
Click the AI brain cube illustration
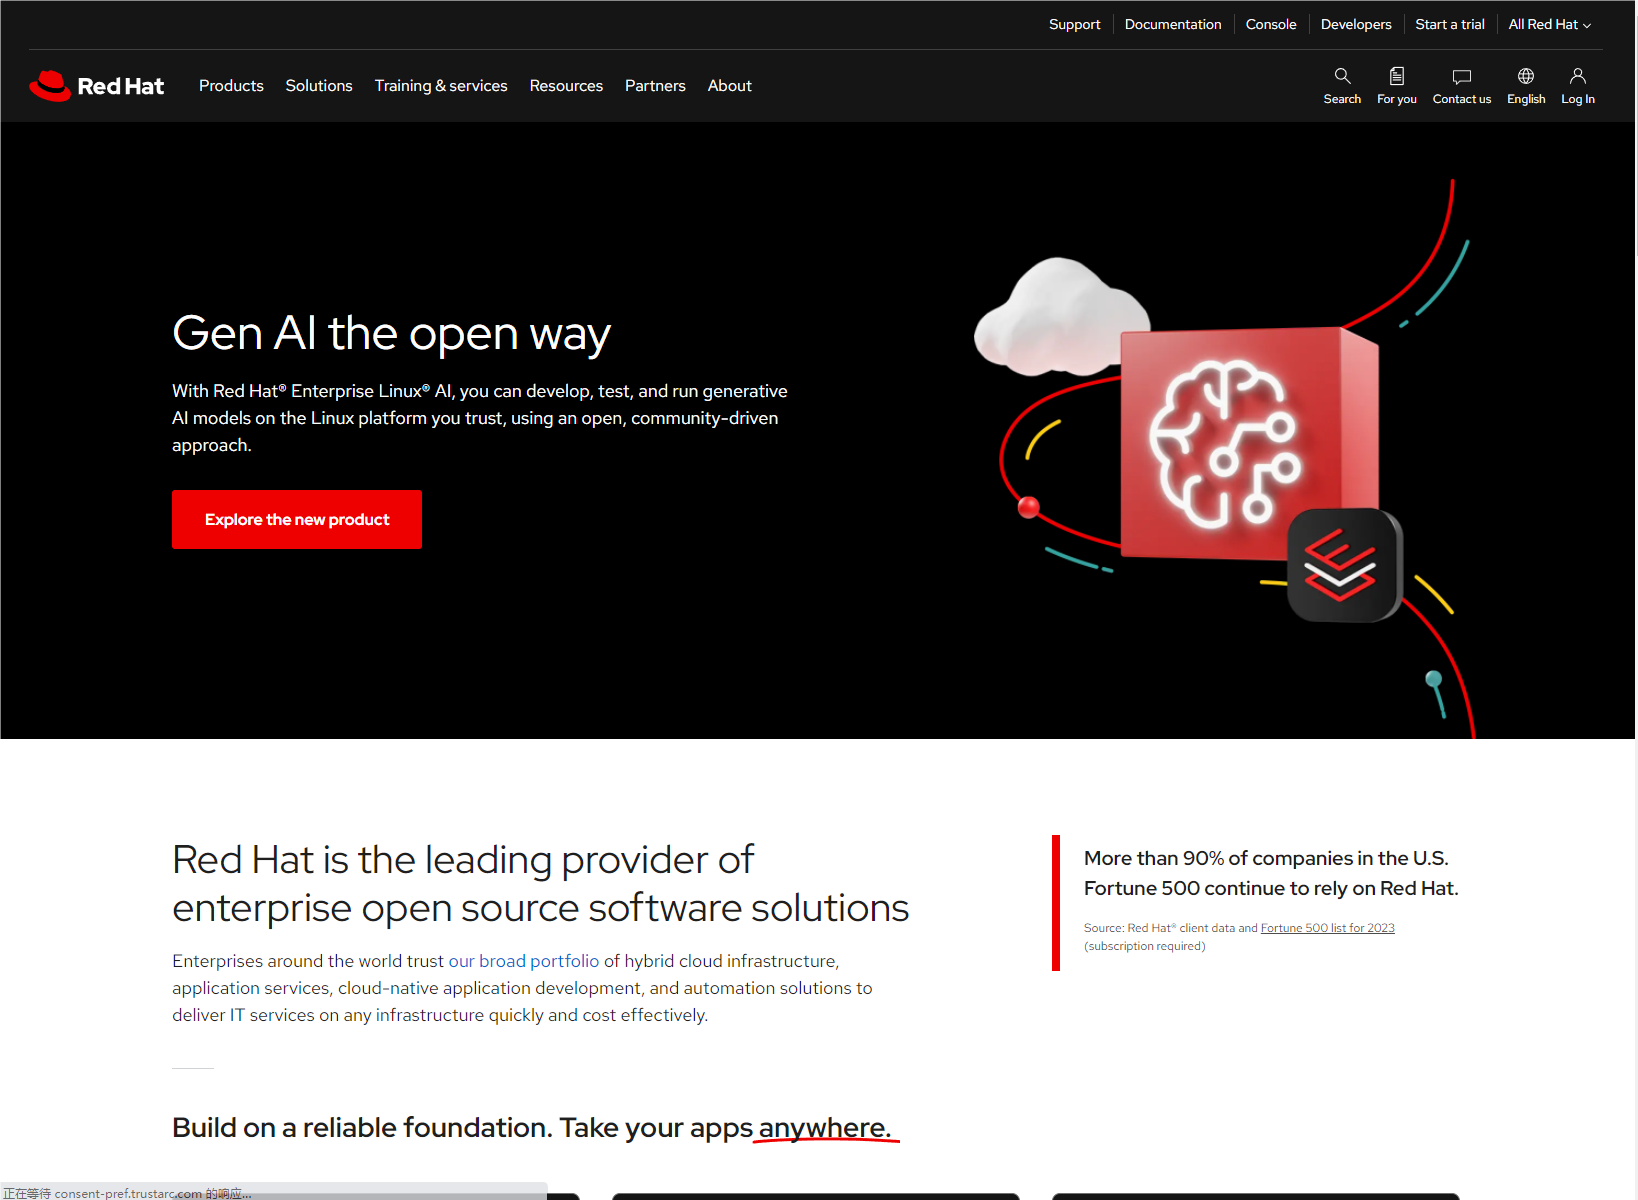point(1250,443)
